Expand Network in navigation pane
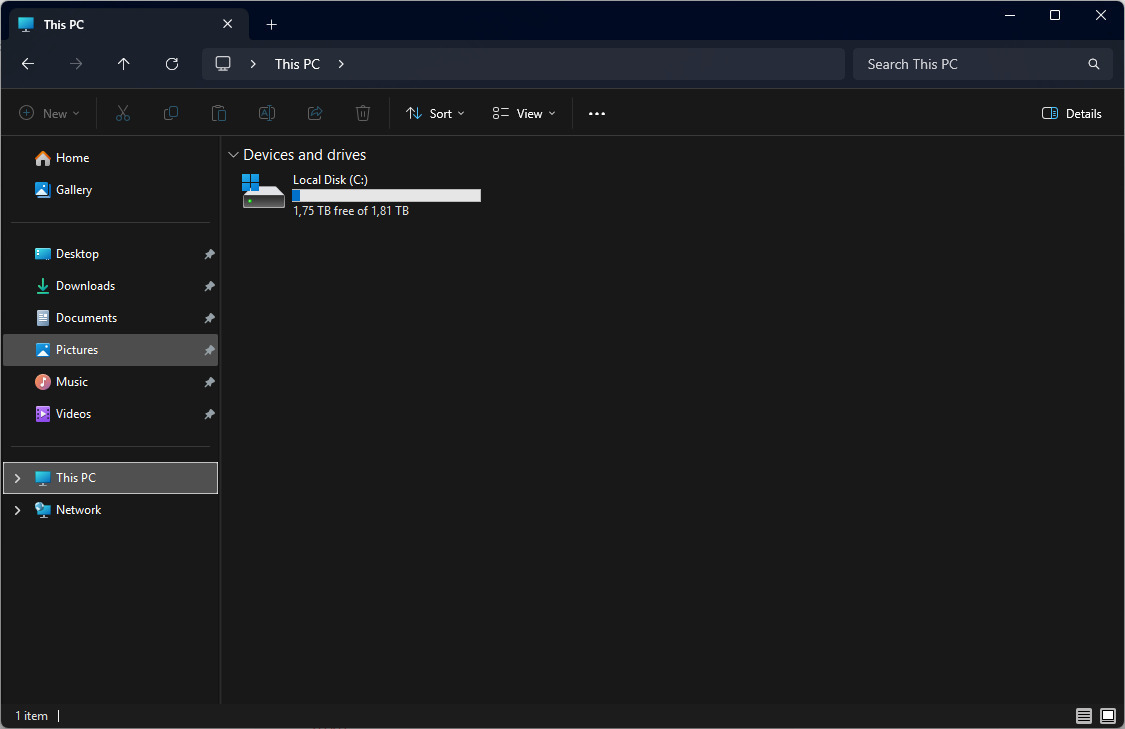 [x=18, y=510]
